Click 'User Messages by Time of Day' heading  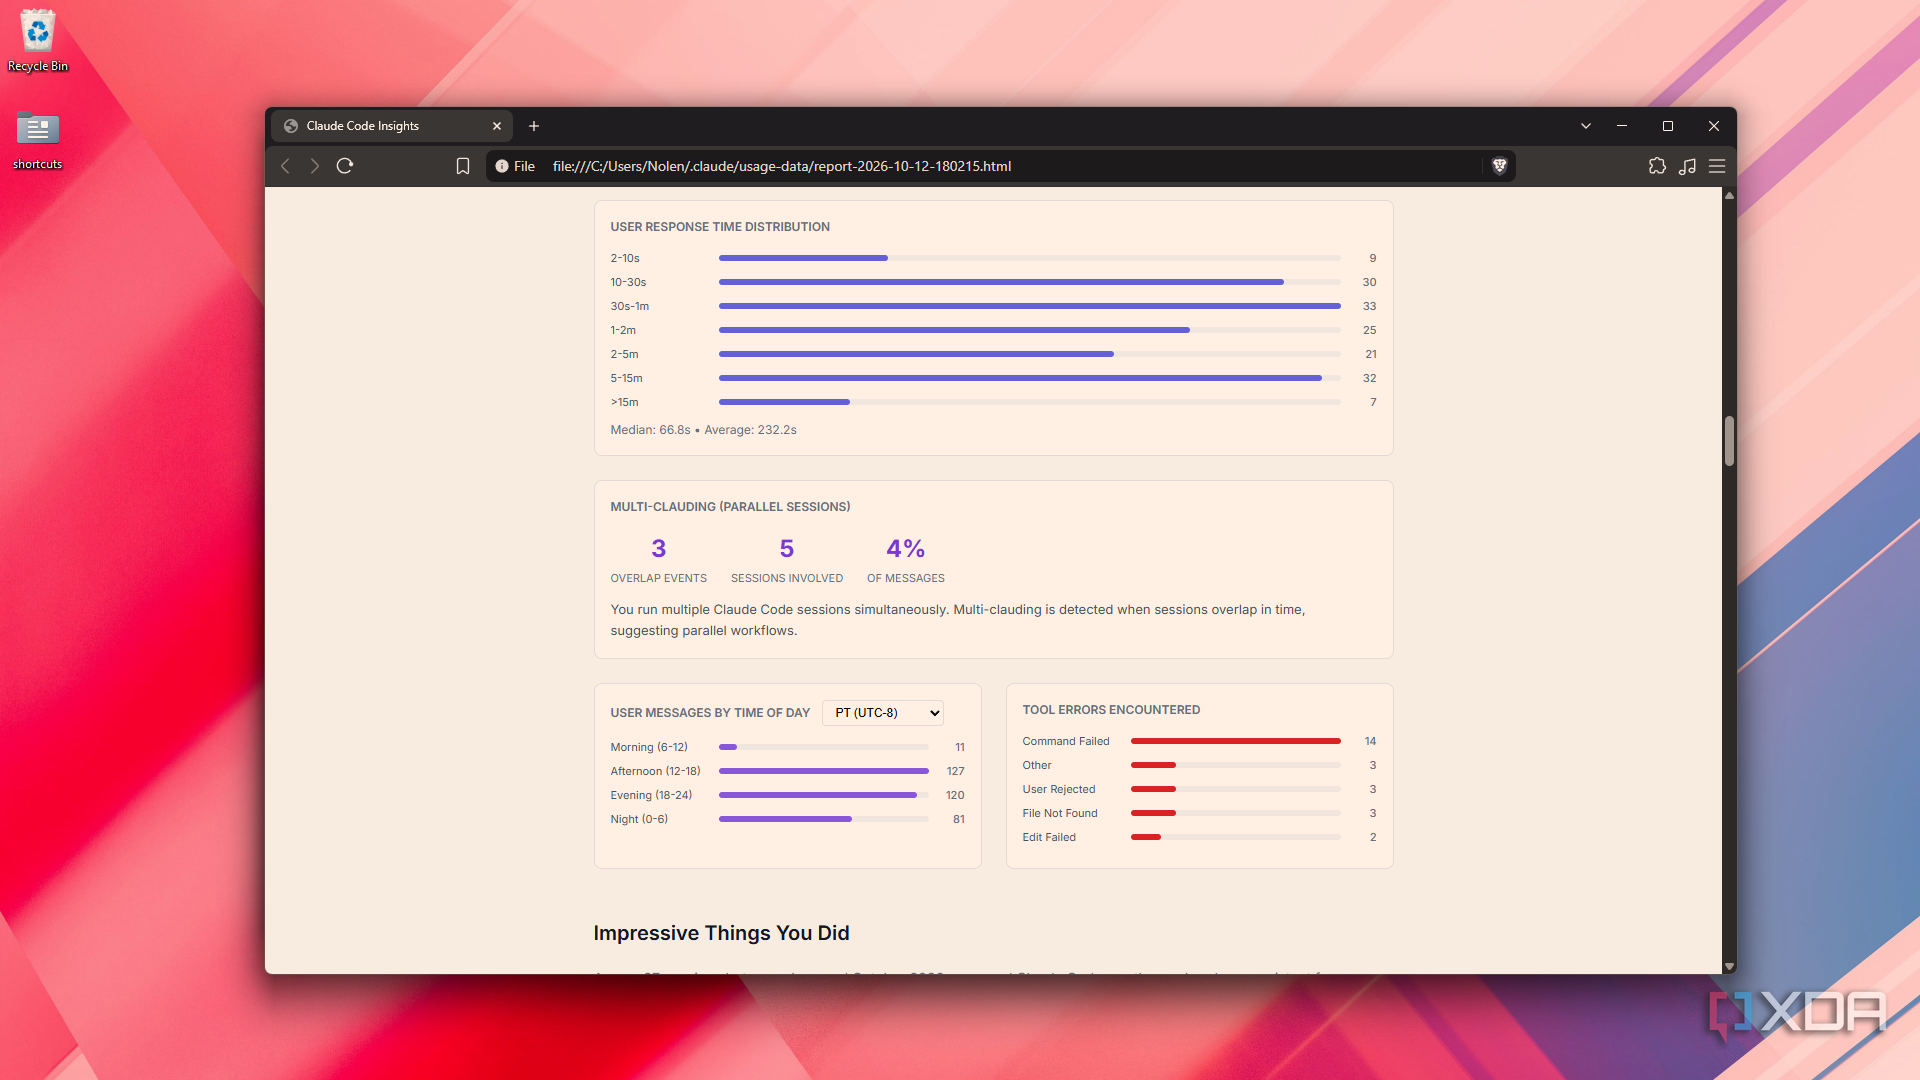click(710, 713)
